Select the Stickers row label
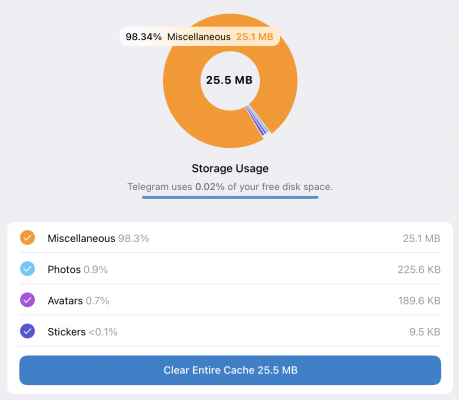This screenshot has width=459, height=400. click(66, 332)
